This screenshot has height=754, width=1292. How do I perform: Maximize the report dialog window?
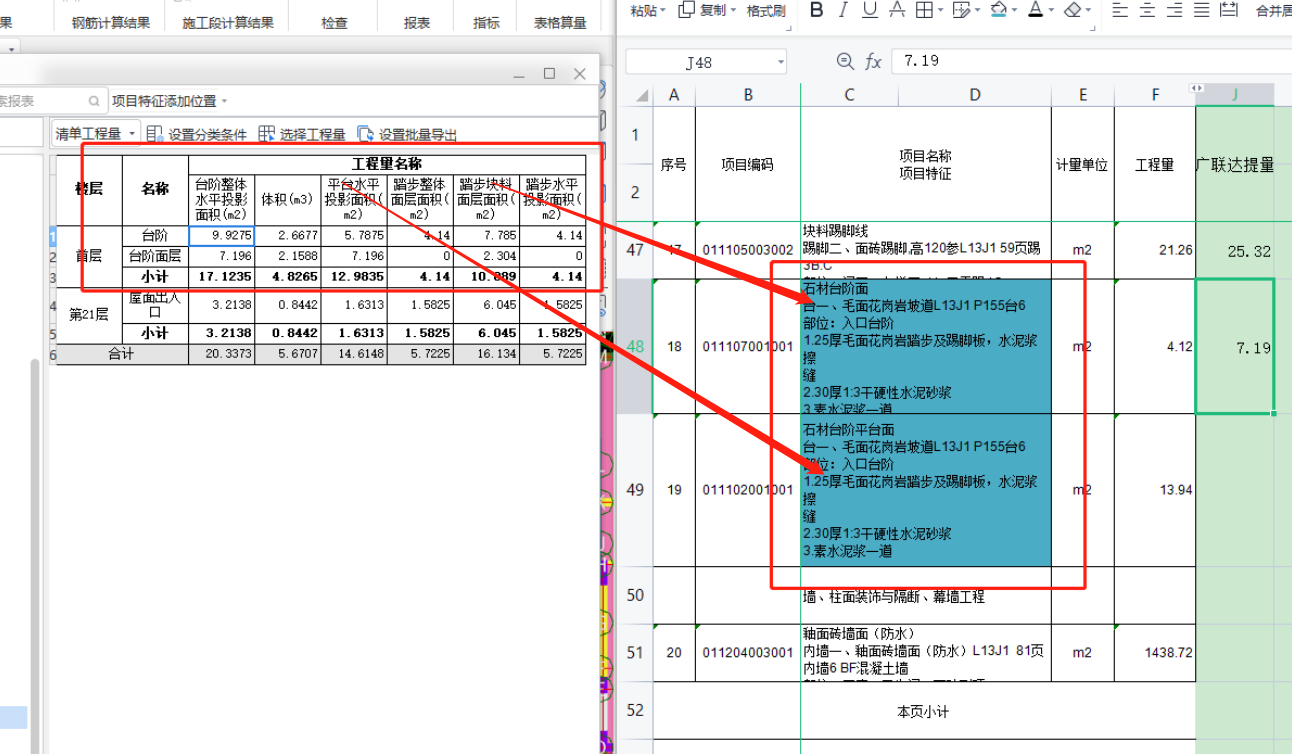coord(549,74)
